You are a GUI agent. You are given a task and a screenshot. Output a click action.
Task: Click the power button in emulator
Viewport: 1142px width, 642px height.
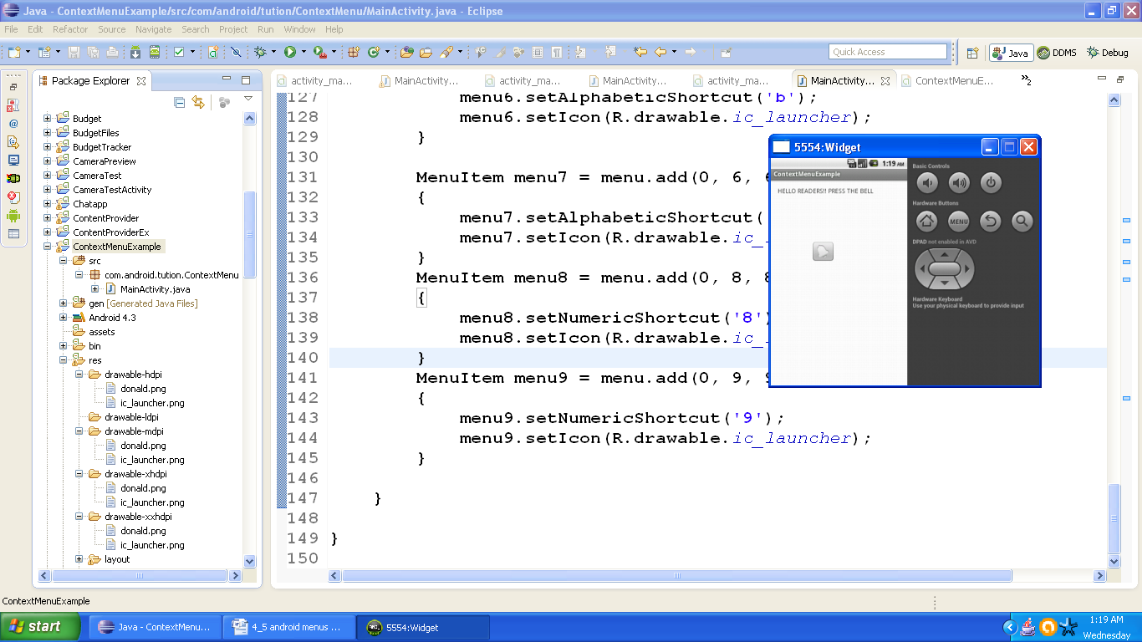click(x=991, y=183)
